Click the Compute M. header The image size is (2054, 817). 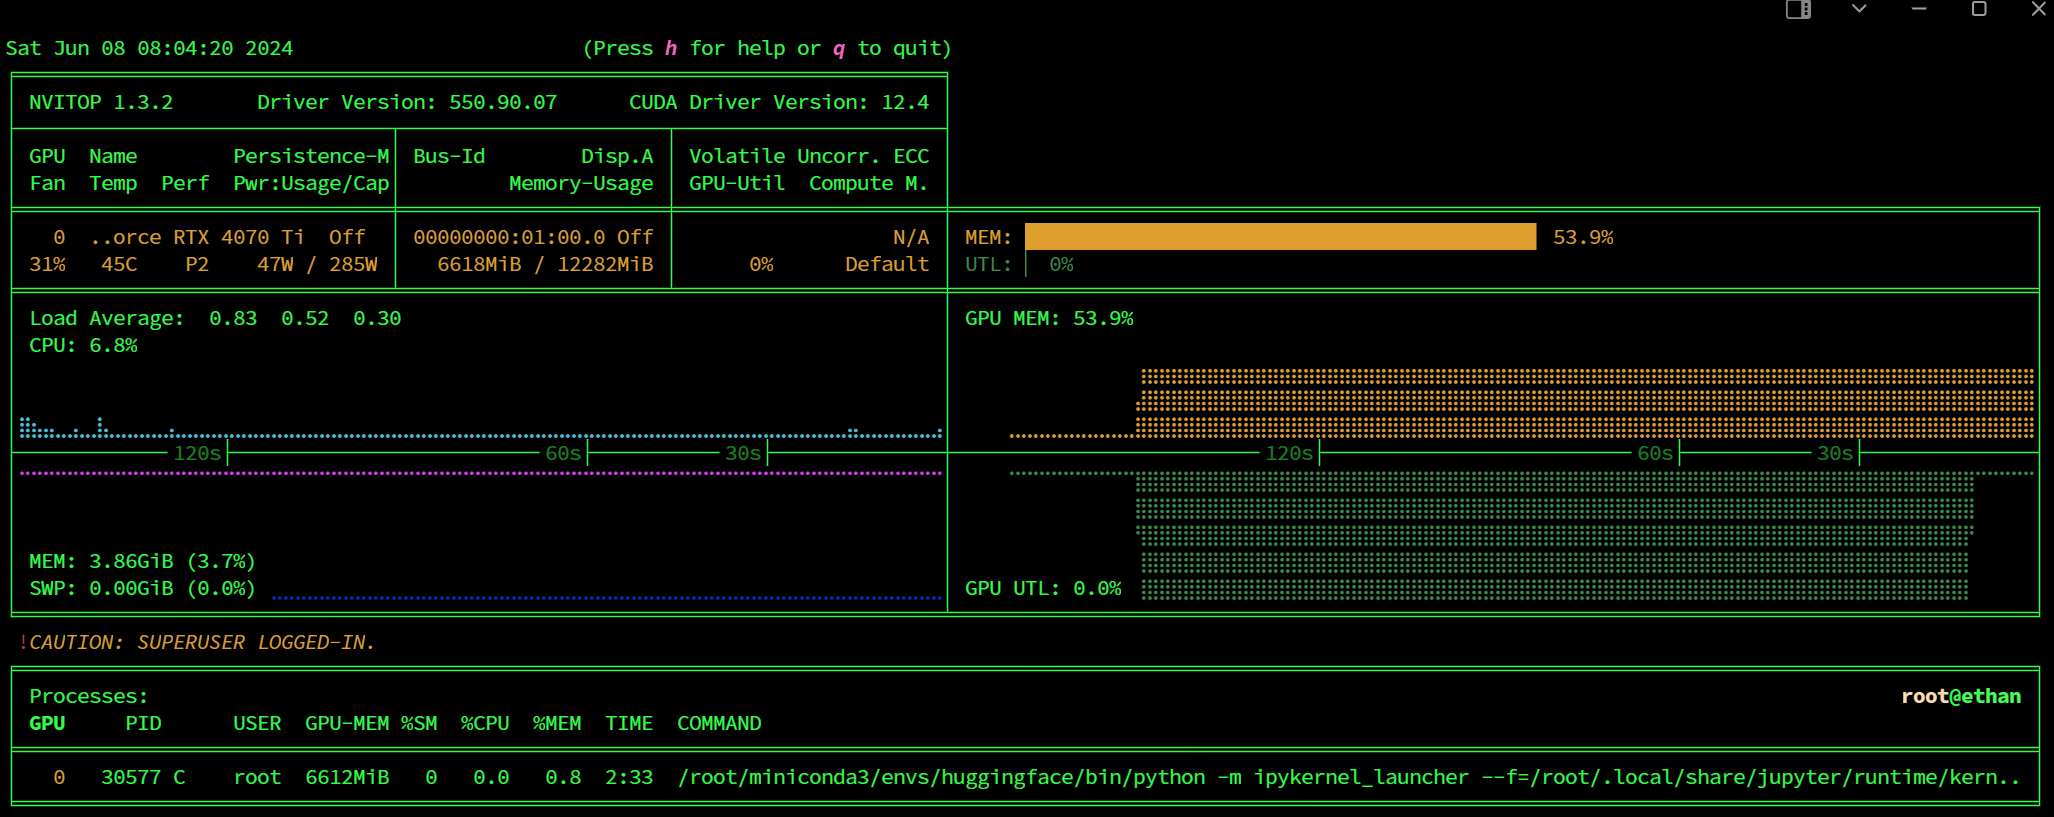pos(869,183)
